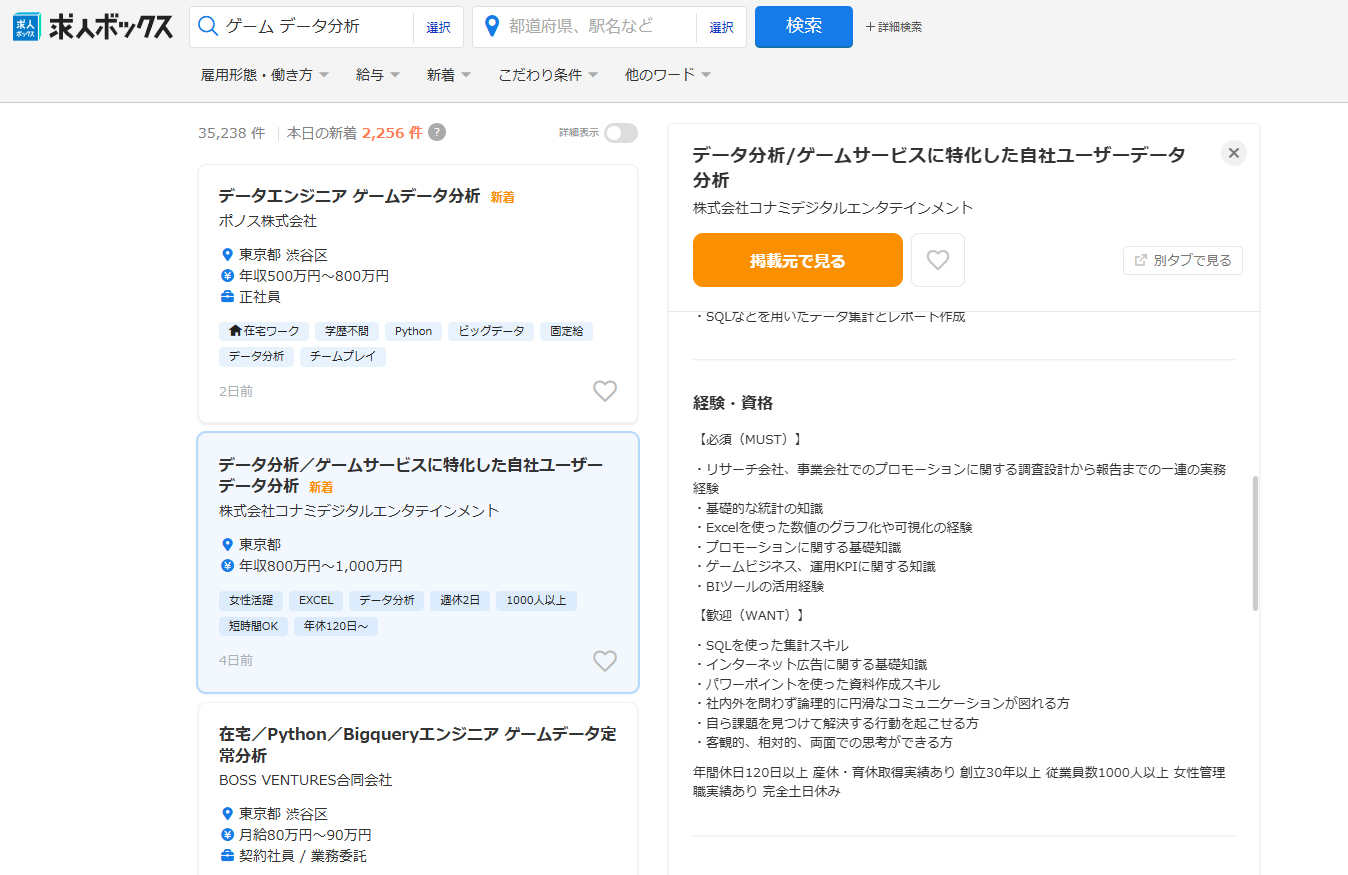
Task: Expand the 雇用形態・働き方 filter
Action: (x=265, y=74)
